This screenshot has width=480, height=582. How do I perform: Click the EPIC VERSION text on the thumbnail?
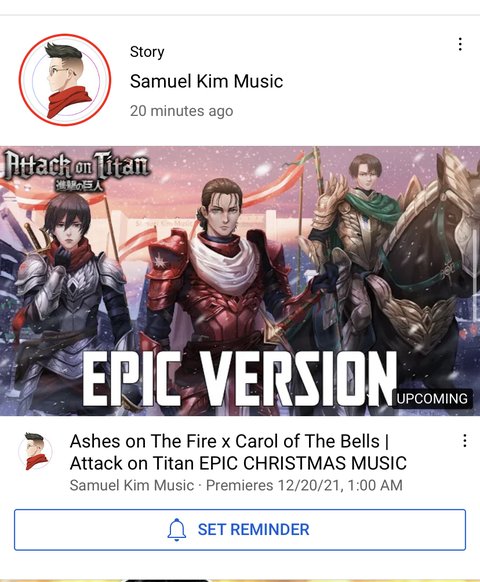pos(239,379)
